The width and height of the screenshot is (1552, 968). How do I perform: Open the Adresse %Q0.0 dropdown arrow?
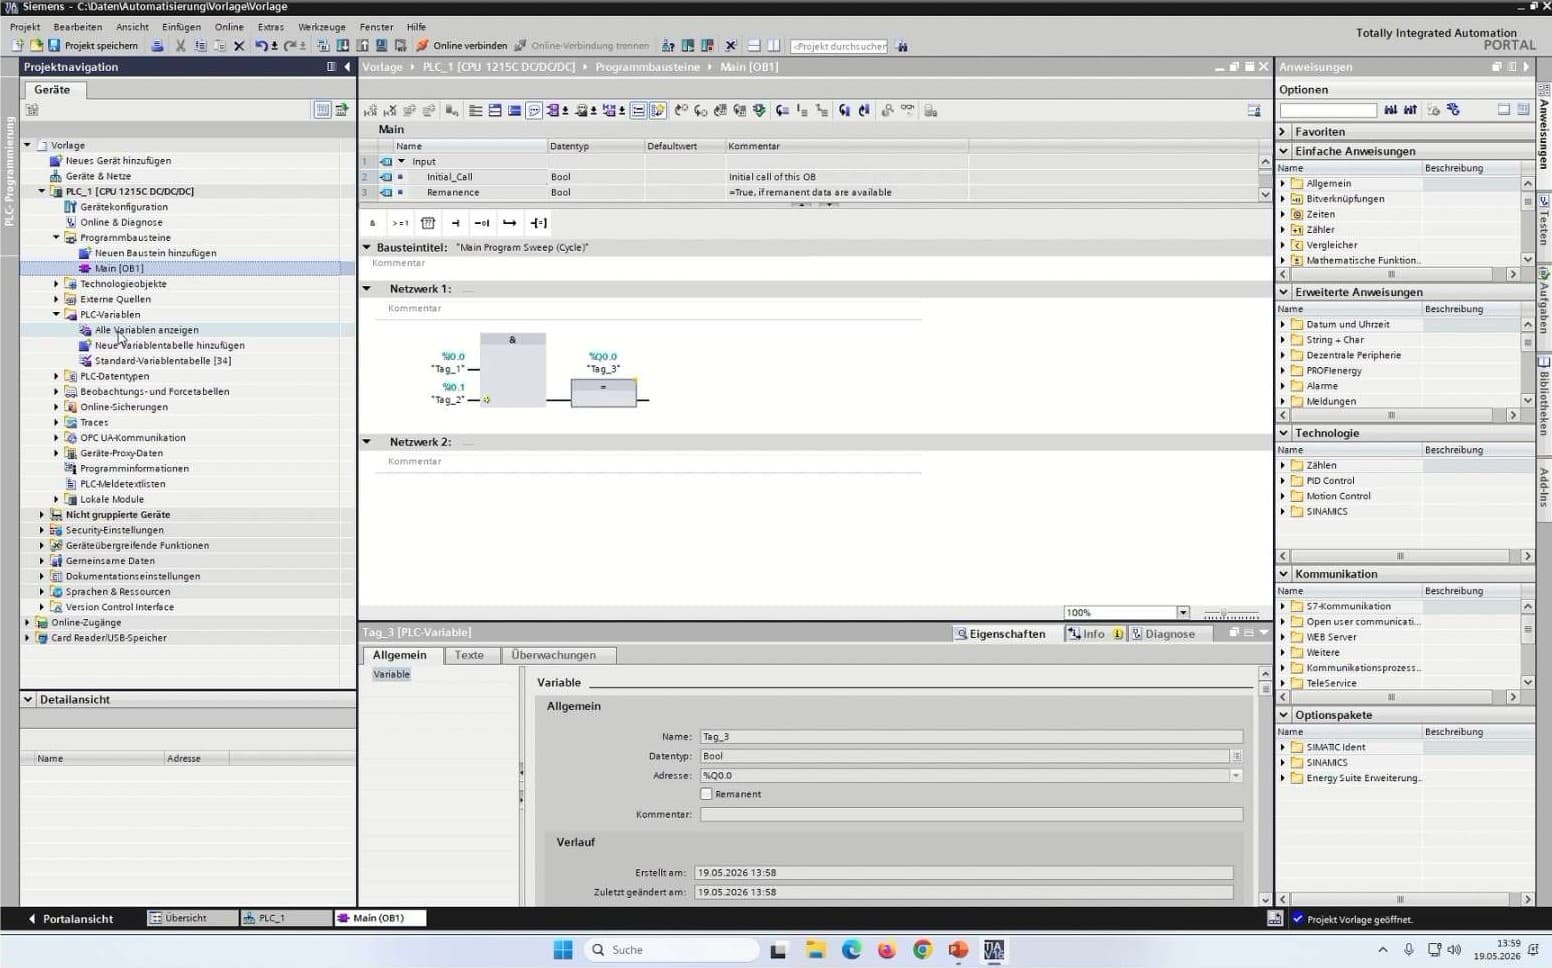click(x=1236, y=775)
